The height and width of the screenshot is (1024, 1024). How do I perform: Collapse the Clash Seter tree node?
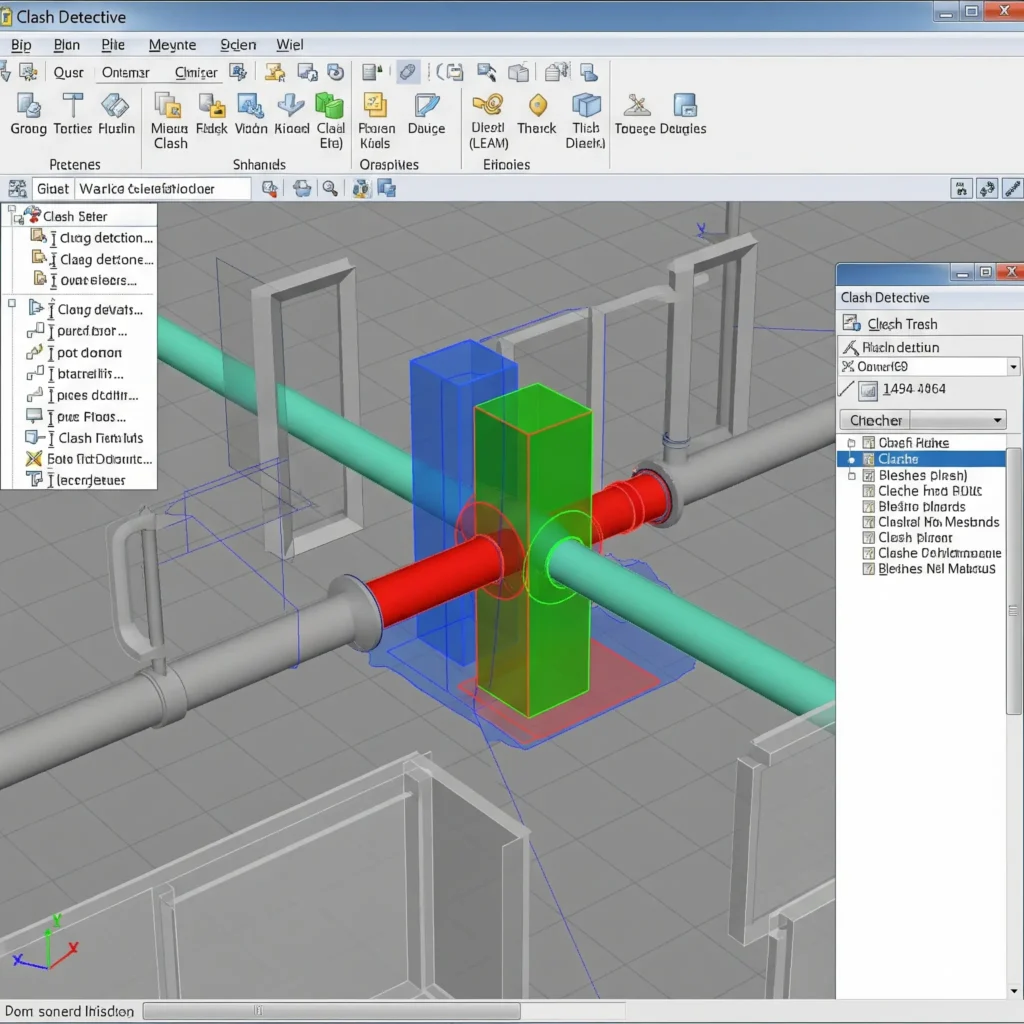14,214
